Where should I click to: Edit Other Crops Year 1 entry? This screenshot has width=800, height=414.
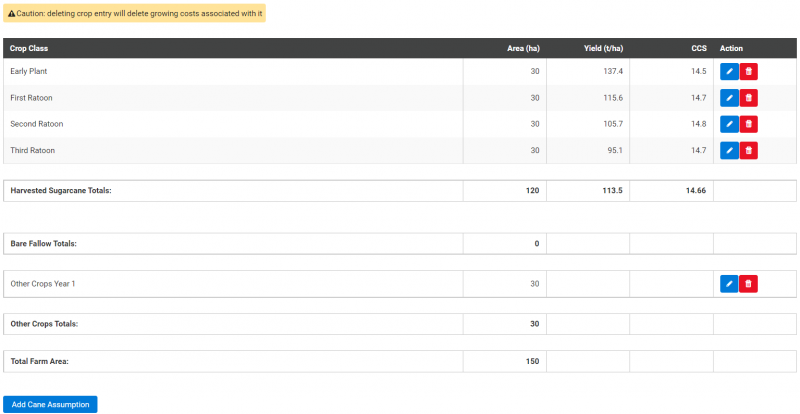729,284
